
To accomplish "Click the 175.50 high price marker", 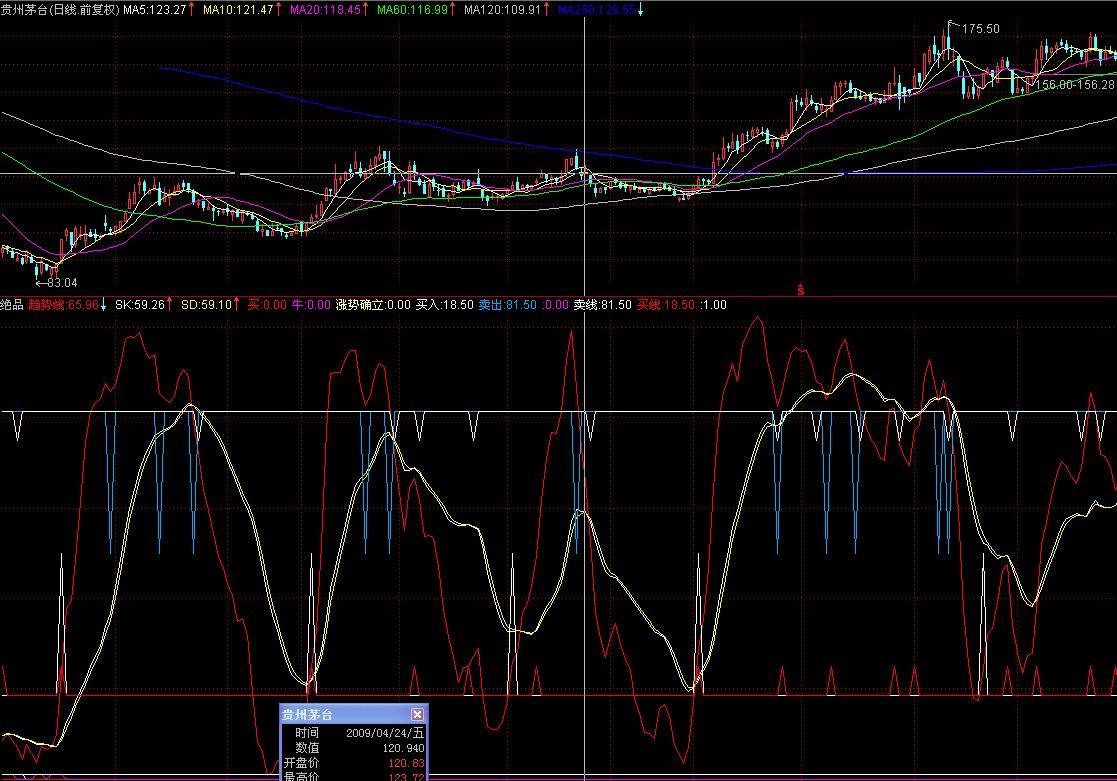I will point(980,29).
